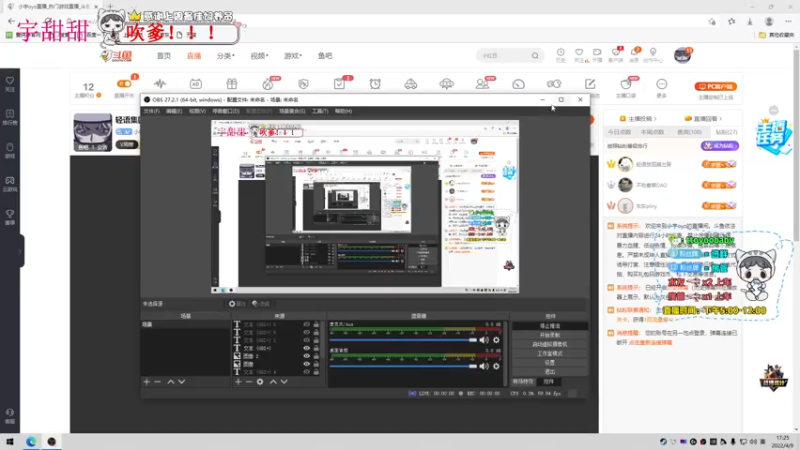Move scene up with arrow
Viewport: 800px width, 450px height.
pos(170,382)
